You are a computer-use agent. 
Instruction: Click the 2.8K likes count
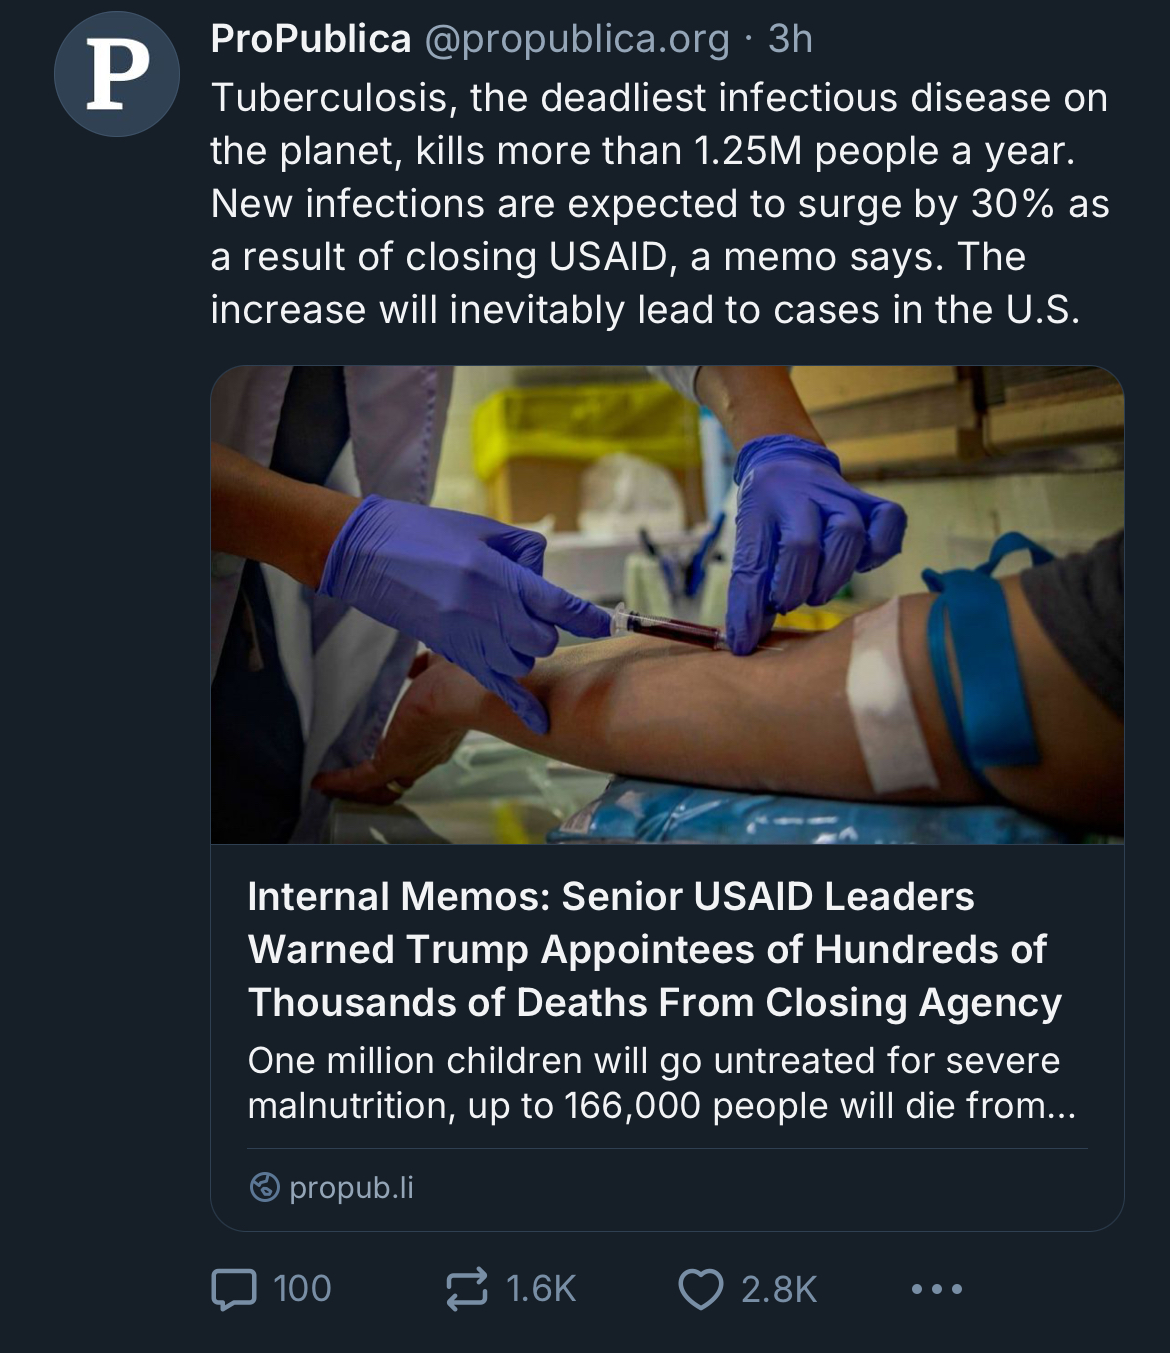pos(779,1289)
